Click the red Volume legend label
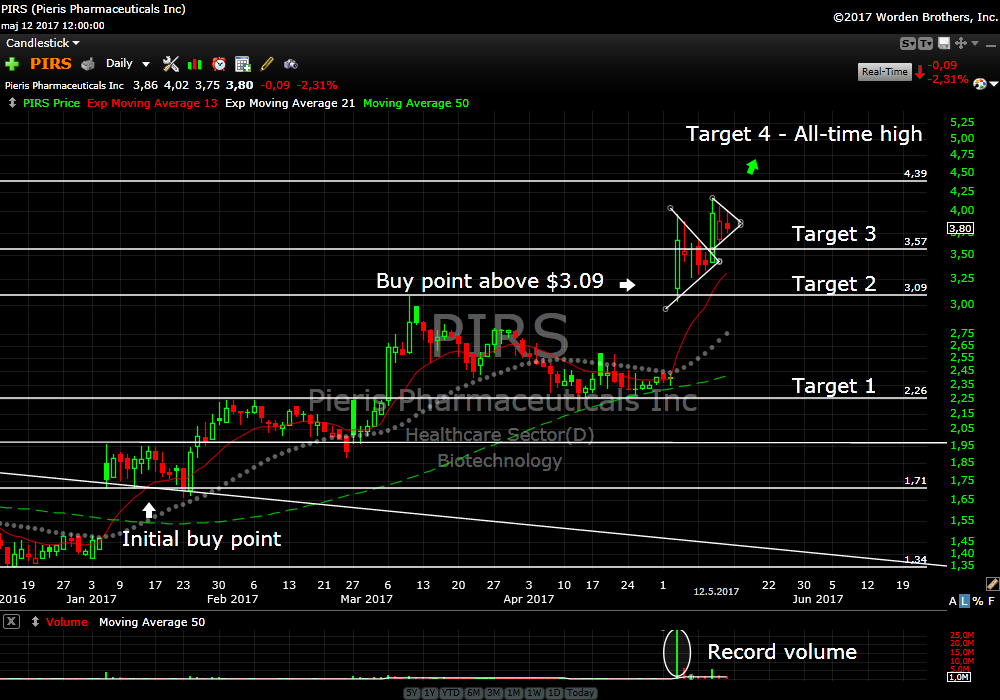 point(66,622)
